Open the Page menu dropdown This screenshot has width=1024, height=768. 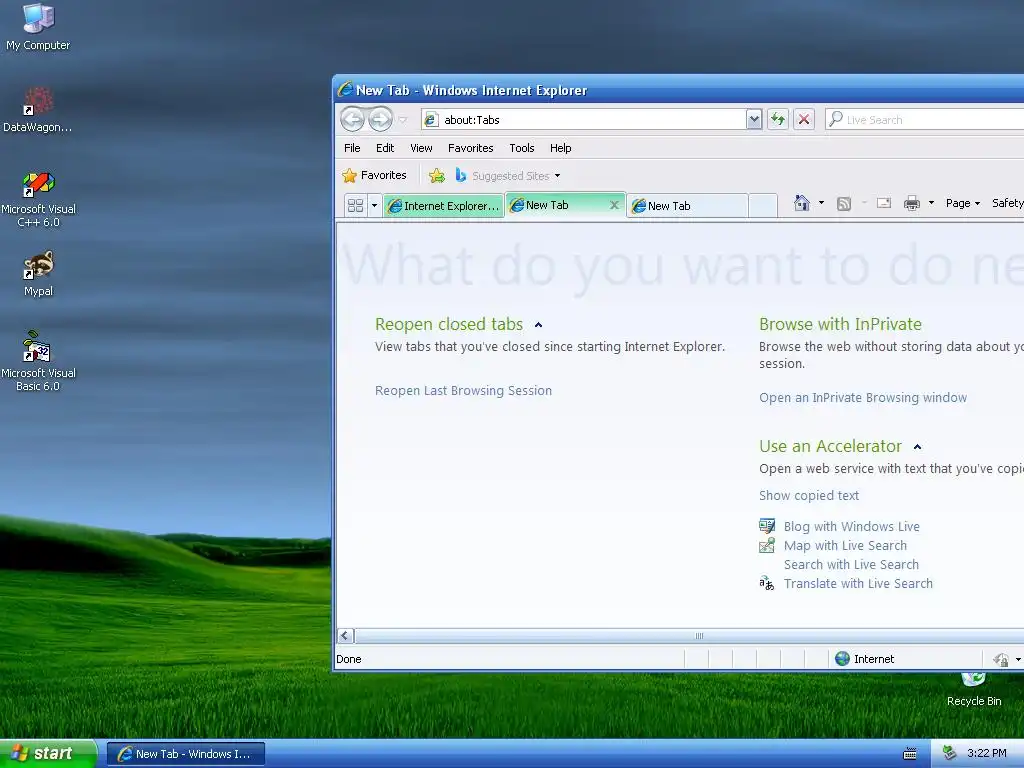click(963, 203)
